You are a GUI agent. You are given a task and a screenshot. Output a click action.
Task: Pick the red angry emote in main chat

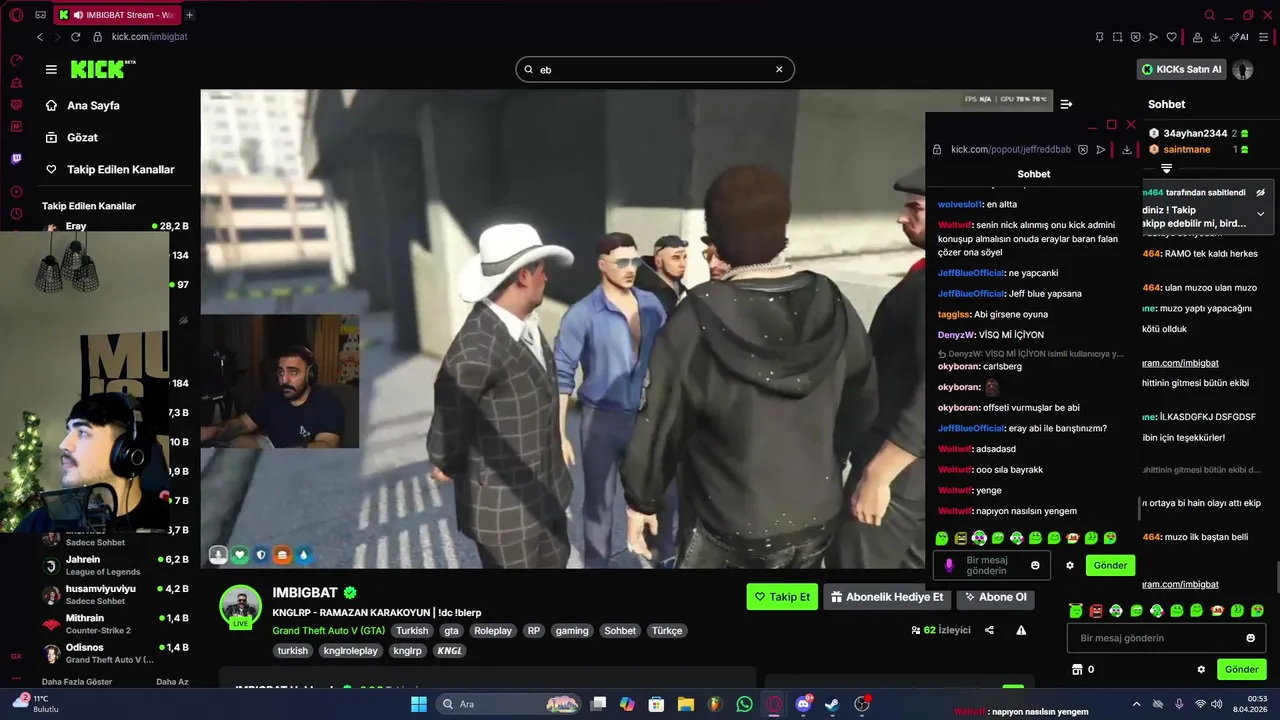(1096, 610)
